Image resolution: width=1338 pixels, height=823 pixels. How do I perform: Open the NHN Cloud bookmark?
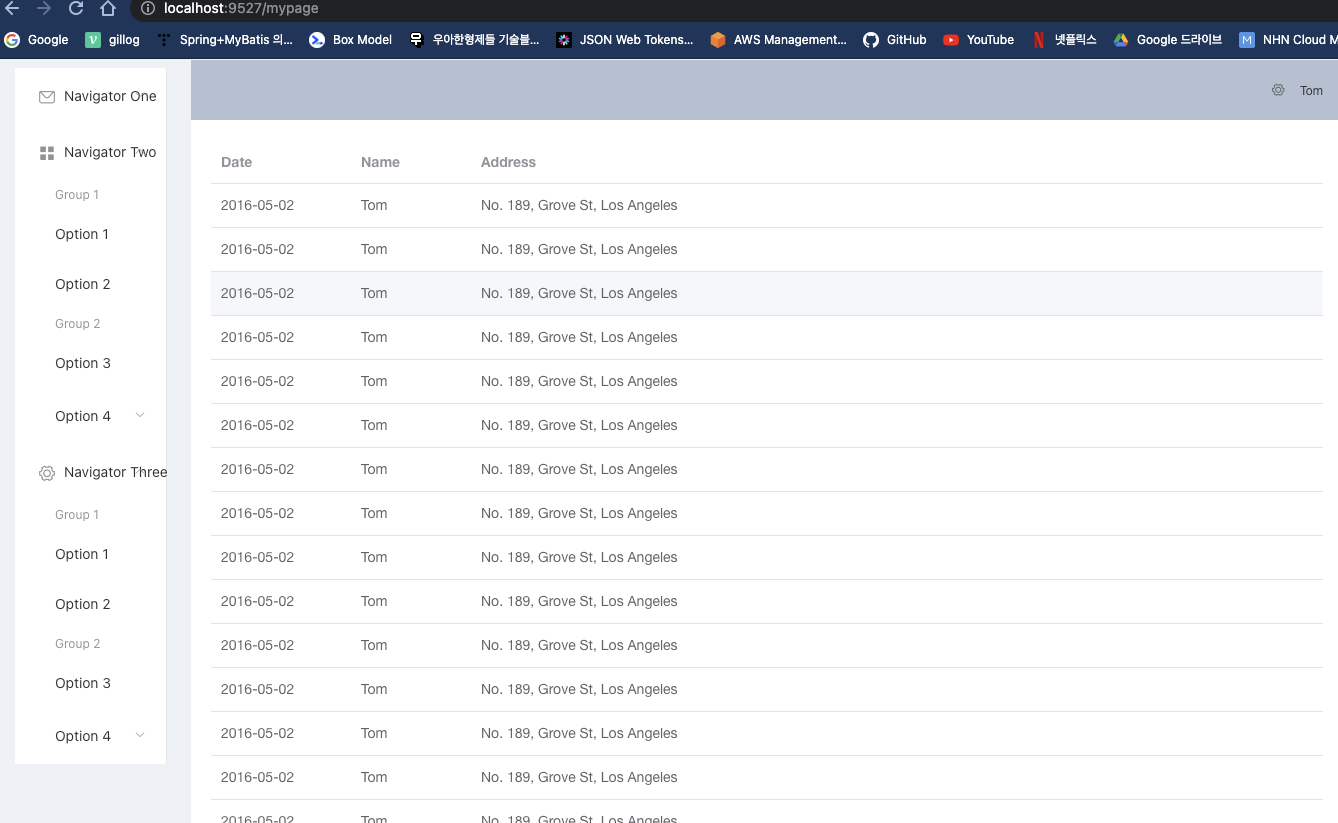[1288, 40]
